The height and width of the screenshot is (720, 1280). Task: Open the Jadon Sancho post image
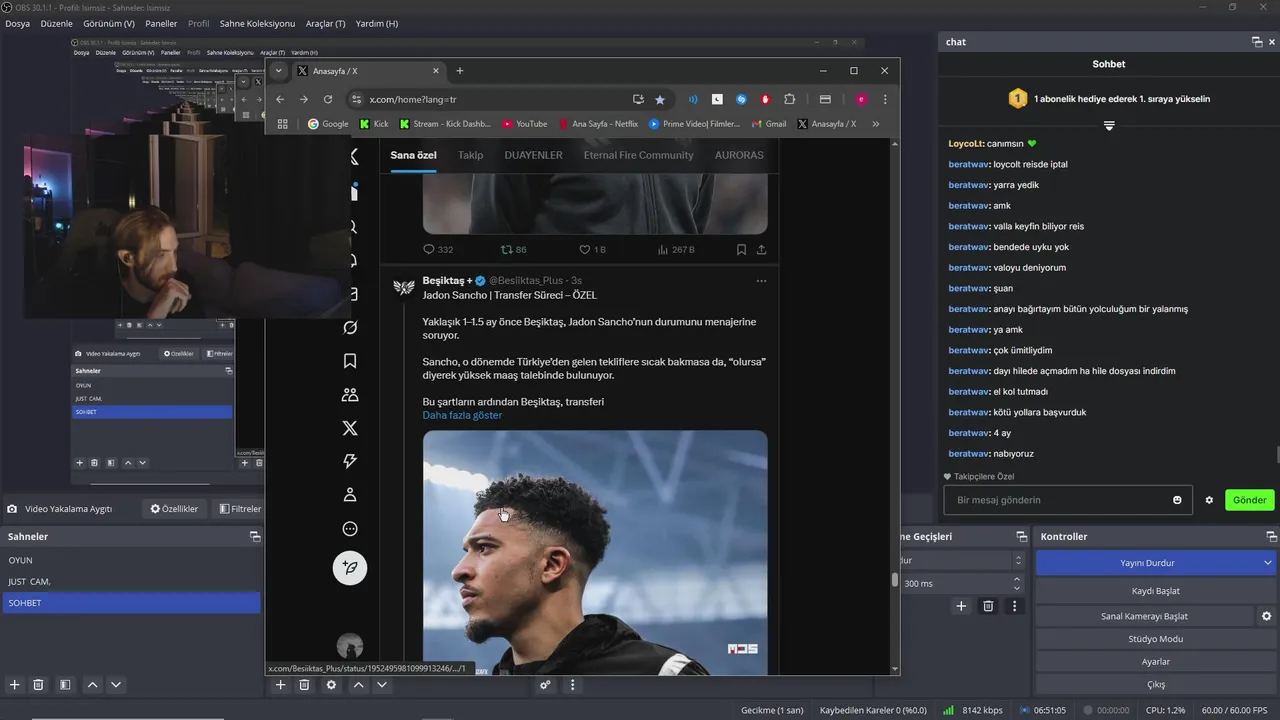click(x=595, y=552)
